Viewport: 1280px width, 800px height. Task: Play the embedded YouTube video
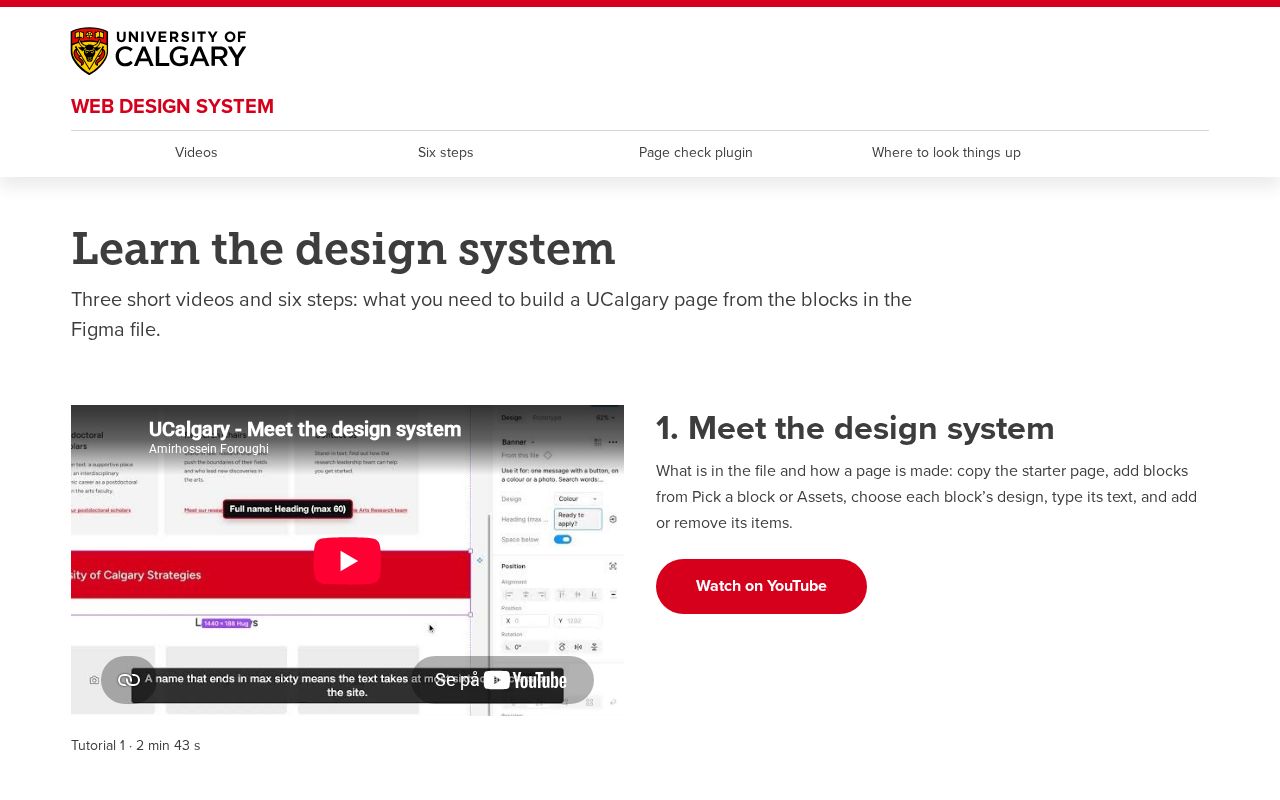pos(347,560)
